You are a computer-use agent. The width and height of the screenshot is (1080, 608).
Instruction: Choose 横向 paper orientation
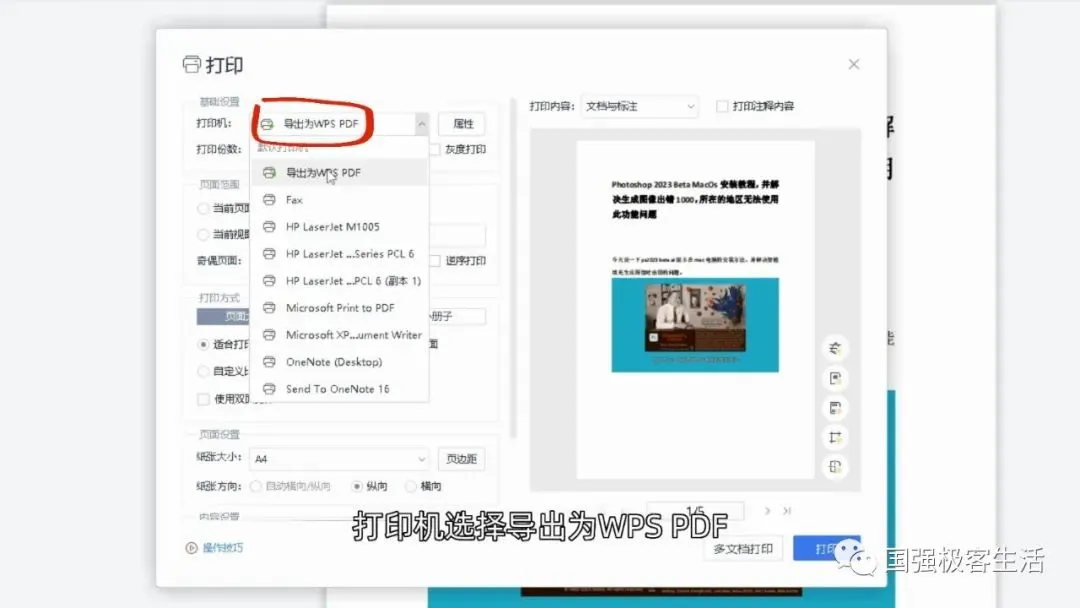point(411,486)
